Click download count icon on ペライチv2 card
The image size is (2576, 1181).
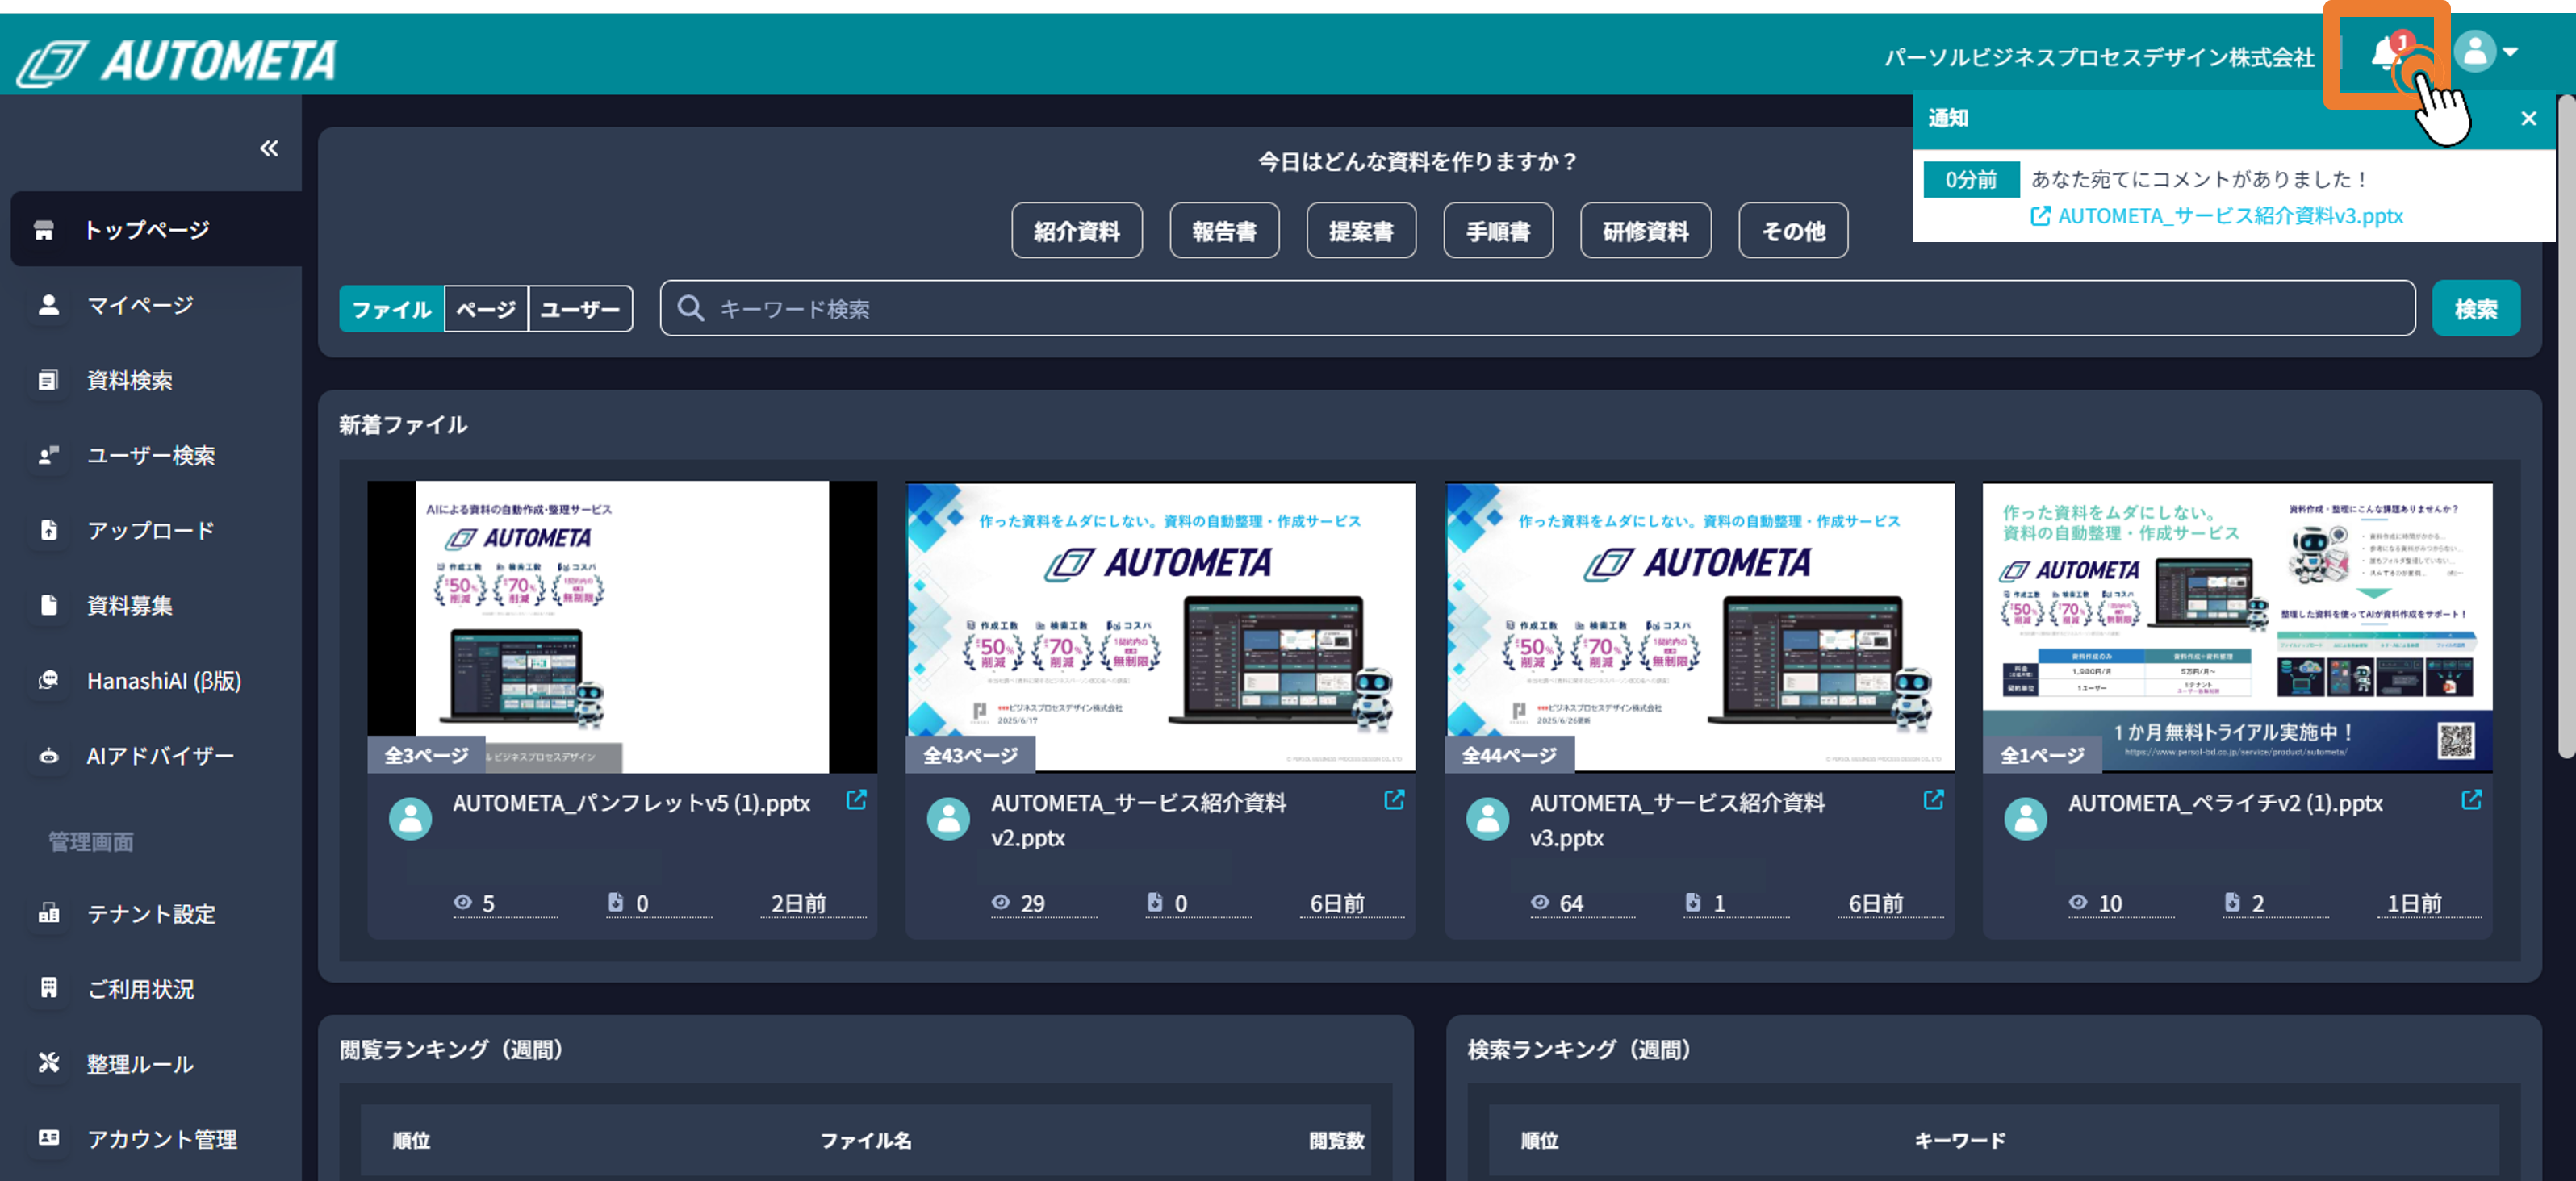click(x=2231, y=902)
